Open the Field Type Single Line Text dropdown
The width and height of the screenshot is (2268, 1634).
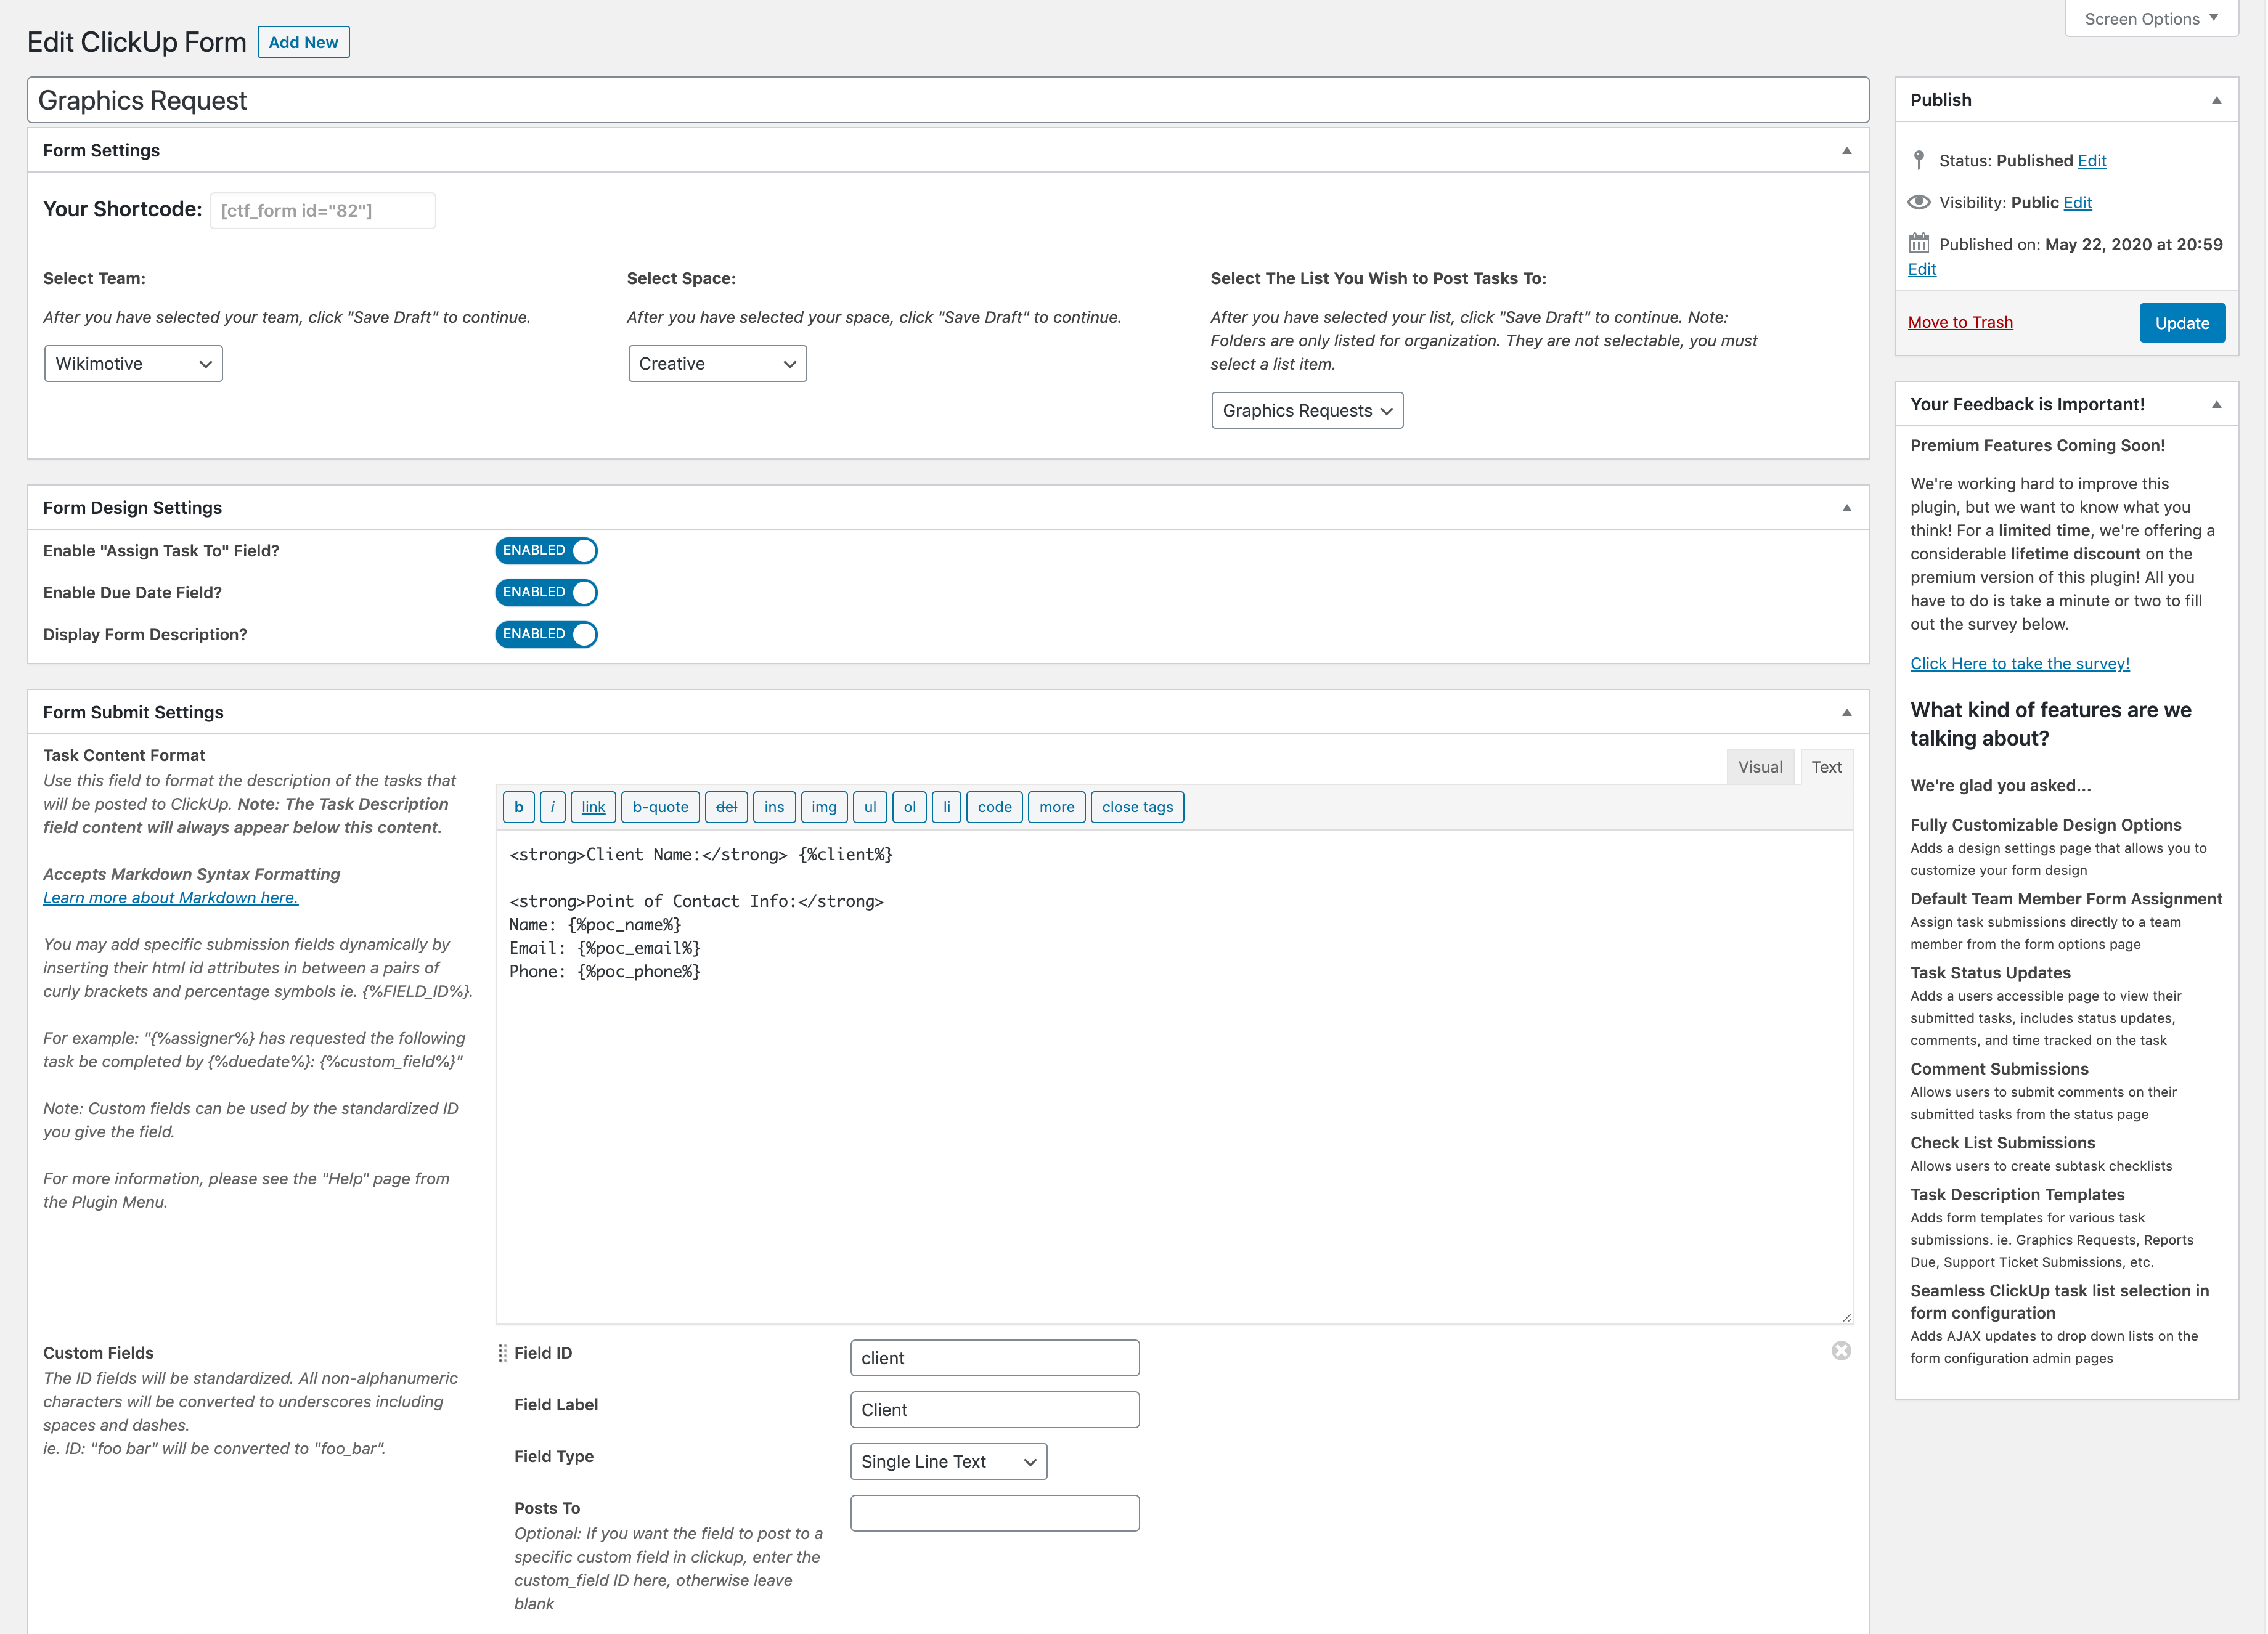948,1462
